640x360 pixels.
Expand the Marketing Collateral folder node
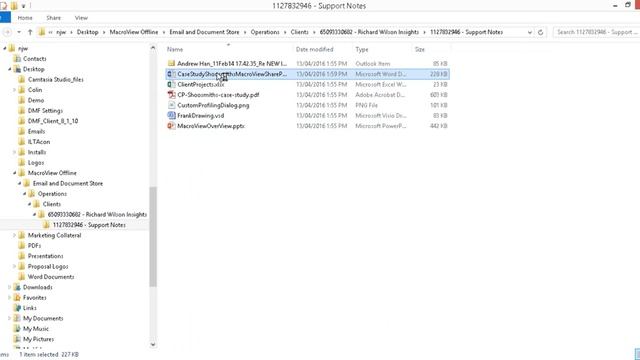[14, 236]
